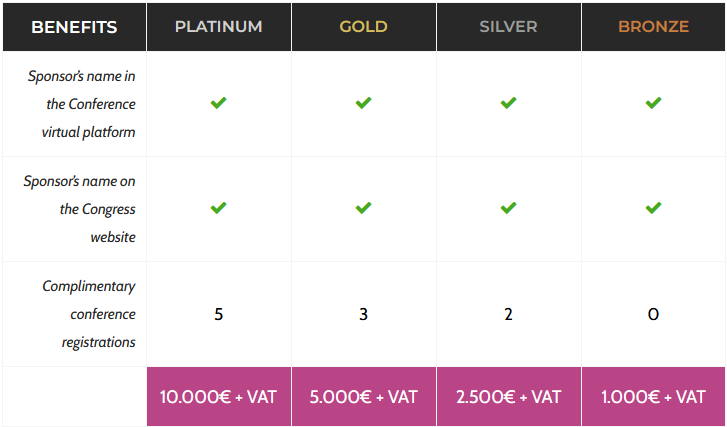
Task: Click the Platinum virtual platform checkmark
Action: tap(218, 103)
